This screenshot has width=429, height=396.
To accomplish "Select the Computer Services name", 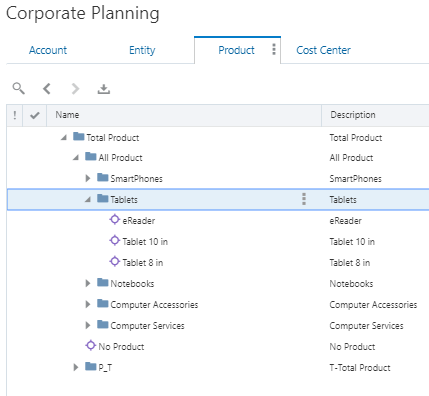I will point(147,326).
